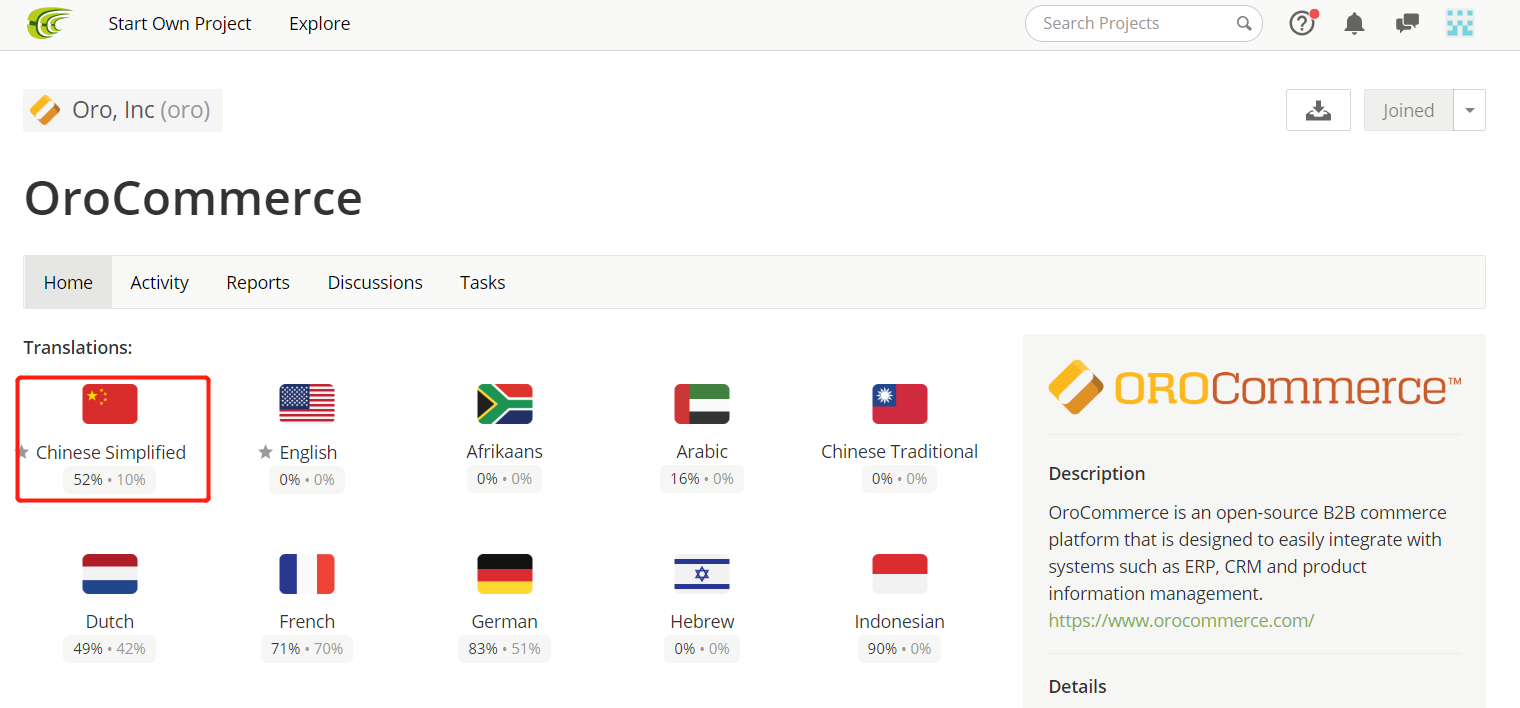The height and width of the screenshot is (708, 1520).
Task: Open the user profile avatar
Action: 1460,23
